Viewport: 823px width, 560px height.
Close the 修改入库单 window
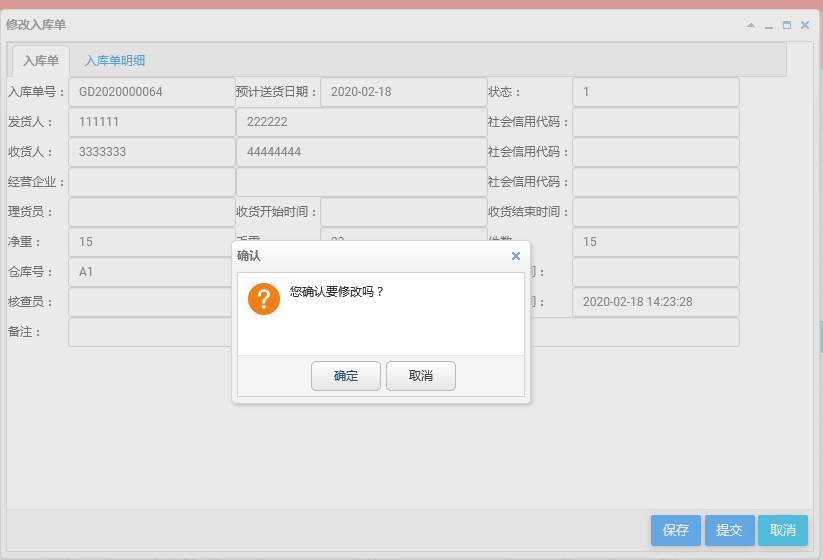(x=805, y=25)
